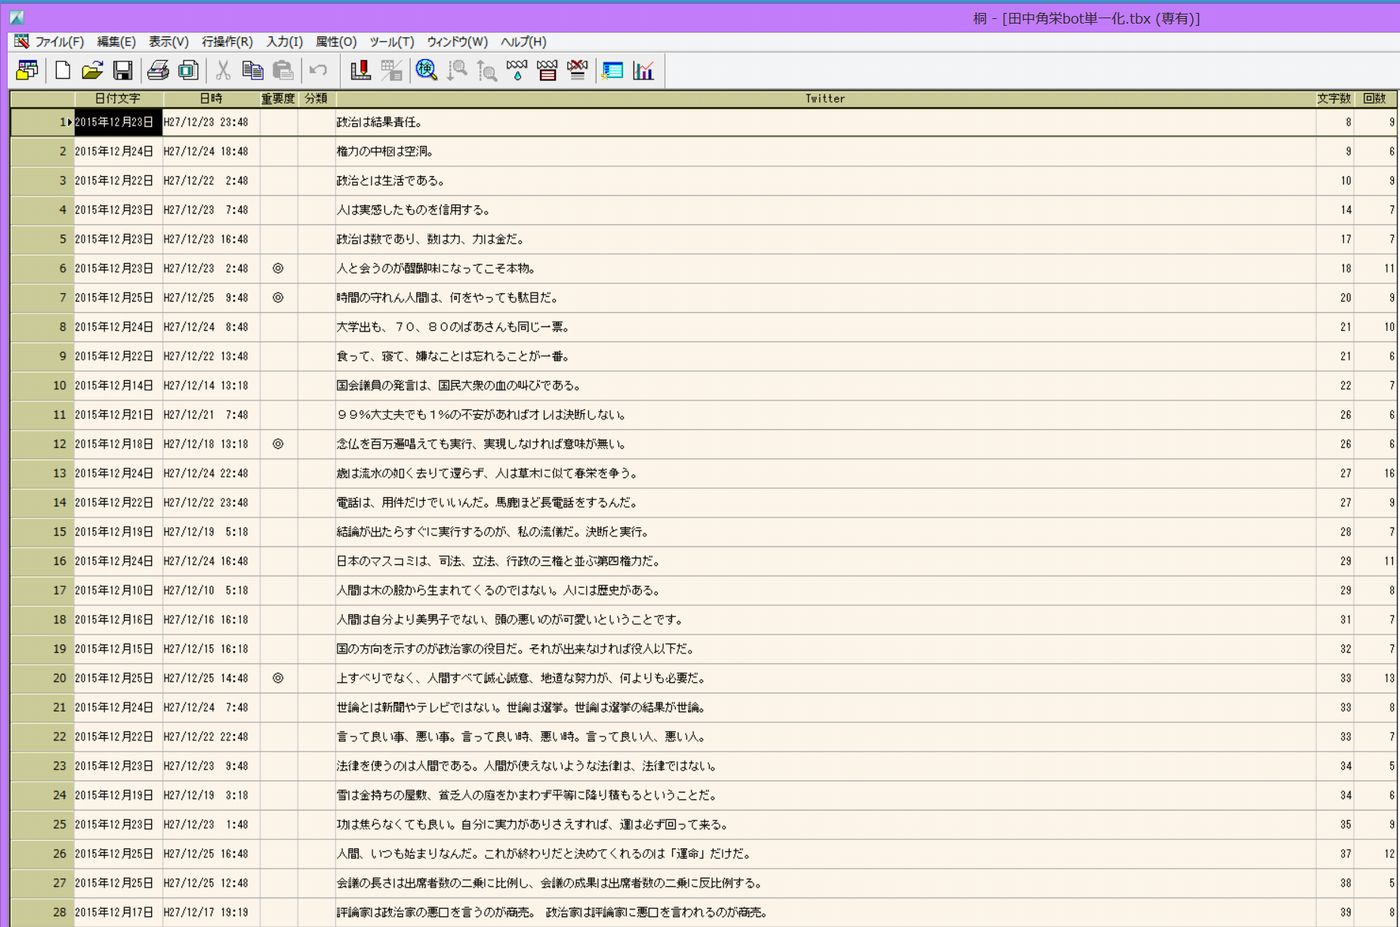Open the ツール(T) menu
Image resolution: width=1400 pixels, height=927 pixels.
pyautogui.click(x=391, y=42)
